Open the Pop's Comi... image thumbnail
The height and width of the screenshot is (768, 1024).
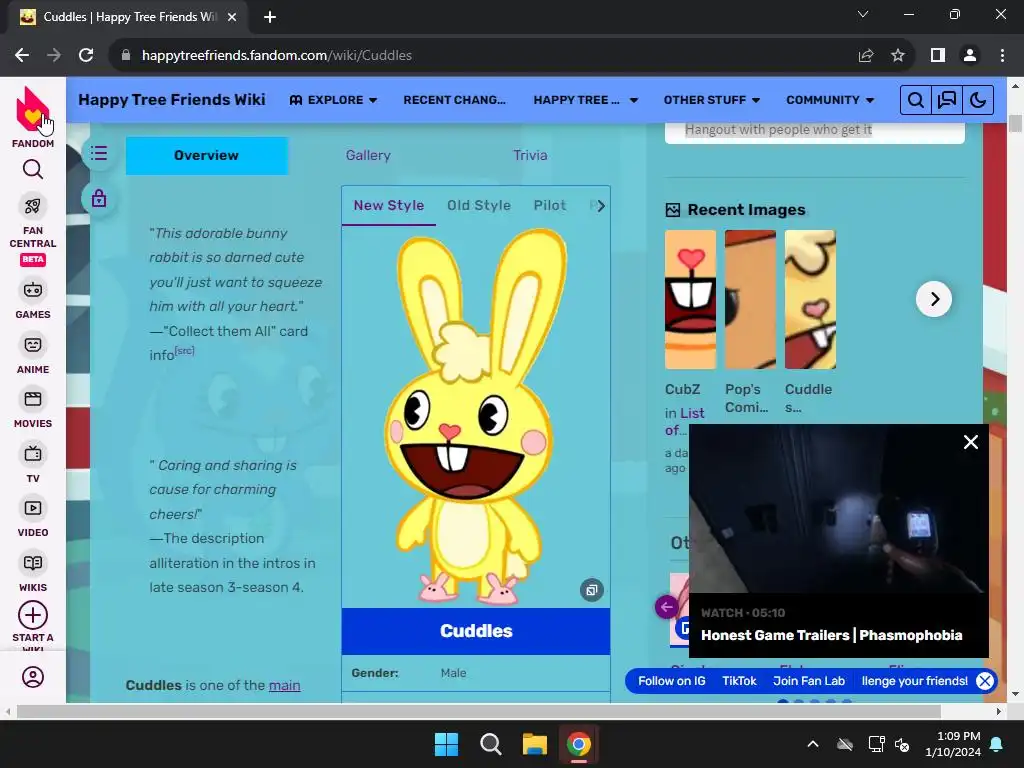click(750, 300)
